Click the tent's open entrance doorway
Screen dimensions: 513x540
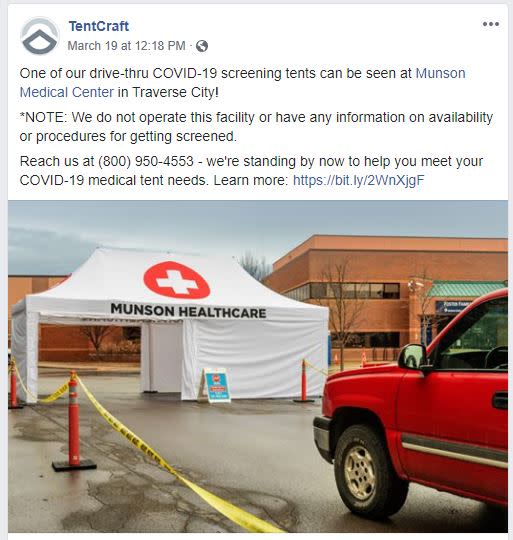tap(163, 358)
